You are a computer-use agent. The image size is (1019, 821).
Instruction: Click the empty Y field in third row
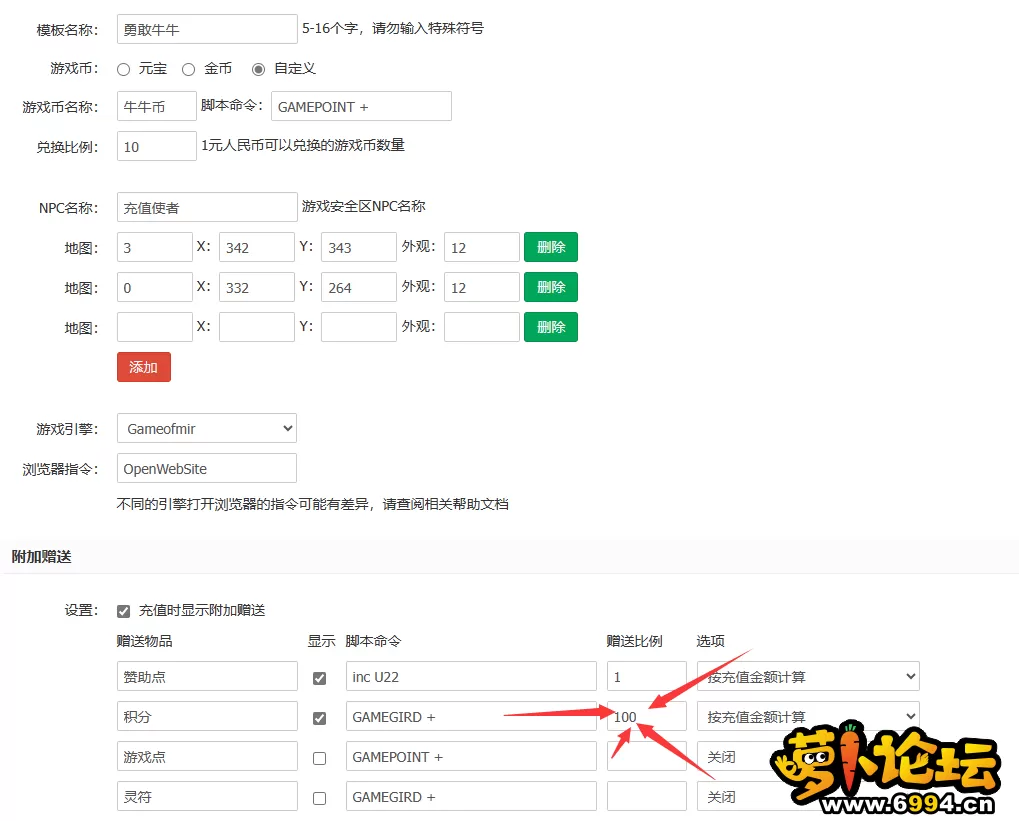click(x=359, y=327)
